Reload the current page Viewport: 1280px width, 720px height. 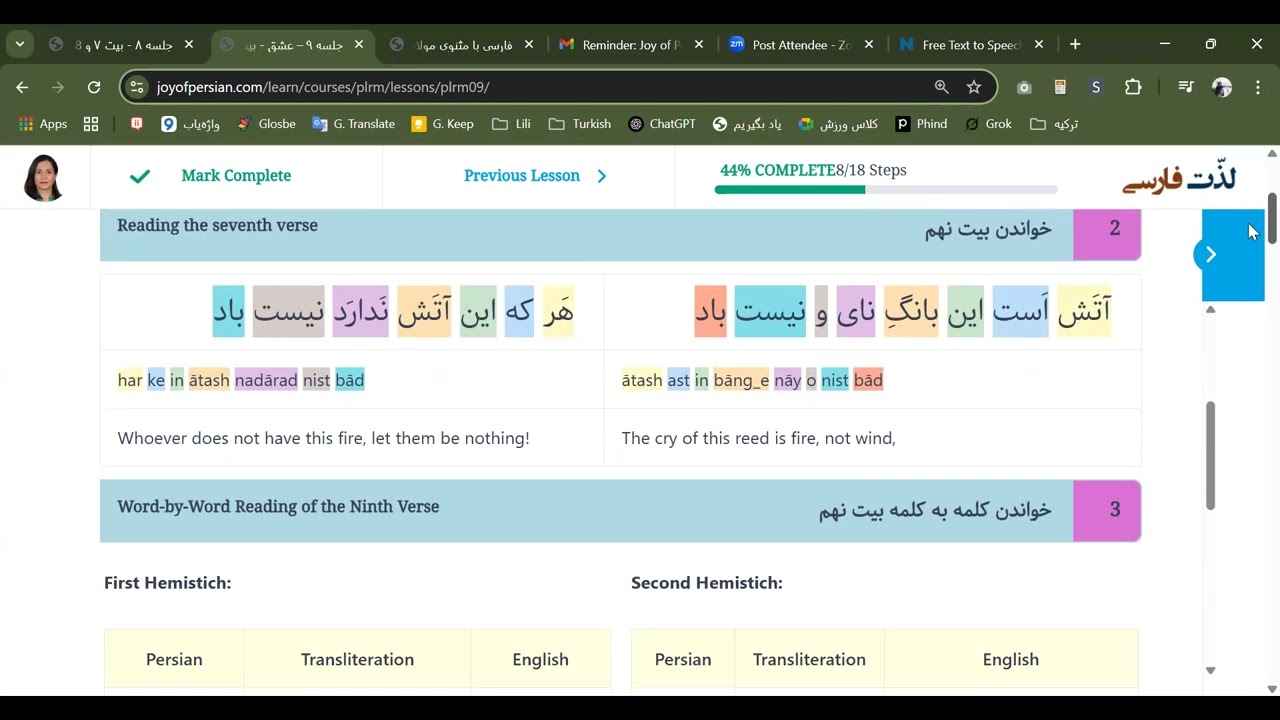(94, 87)
